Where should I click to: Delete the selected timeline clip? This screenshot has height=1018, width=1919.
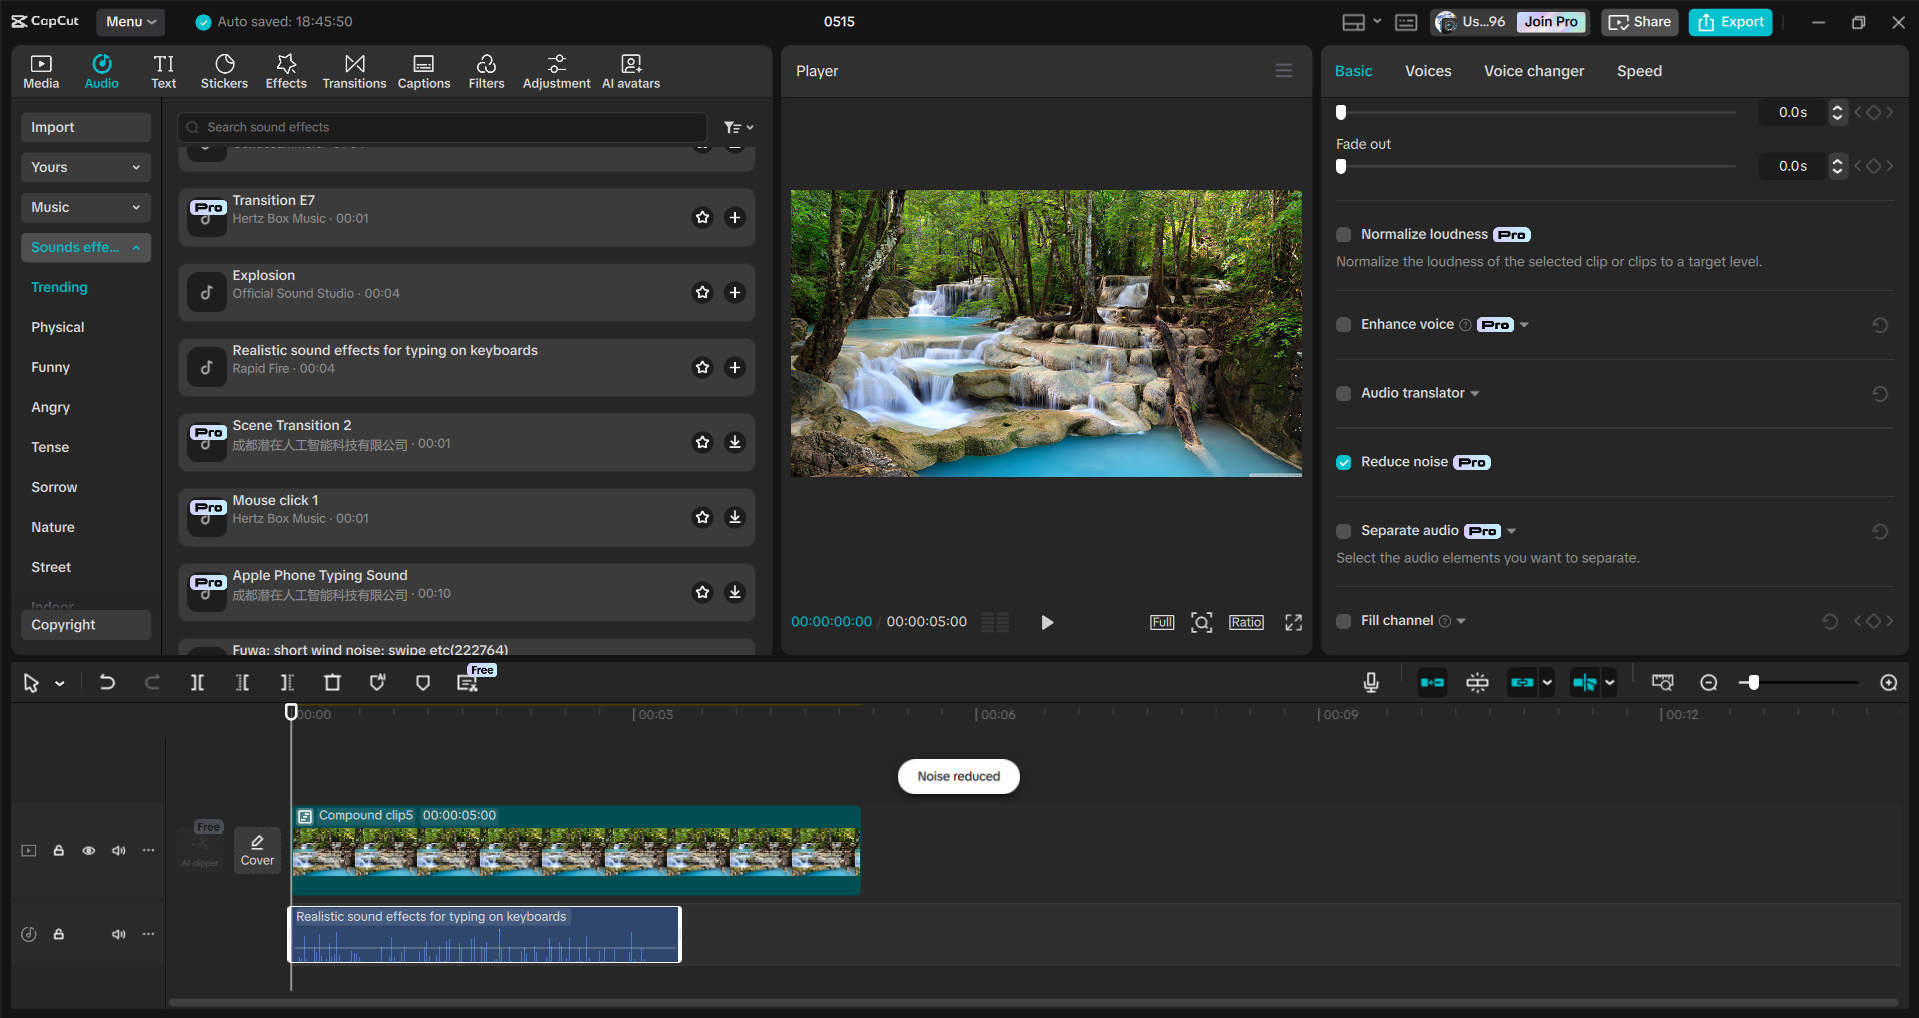tap(332, 682)
